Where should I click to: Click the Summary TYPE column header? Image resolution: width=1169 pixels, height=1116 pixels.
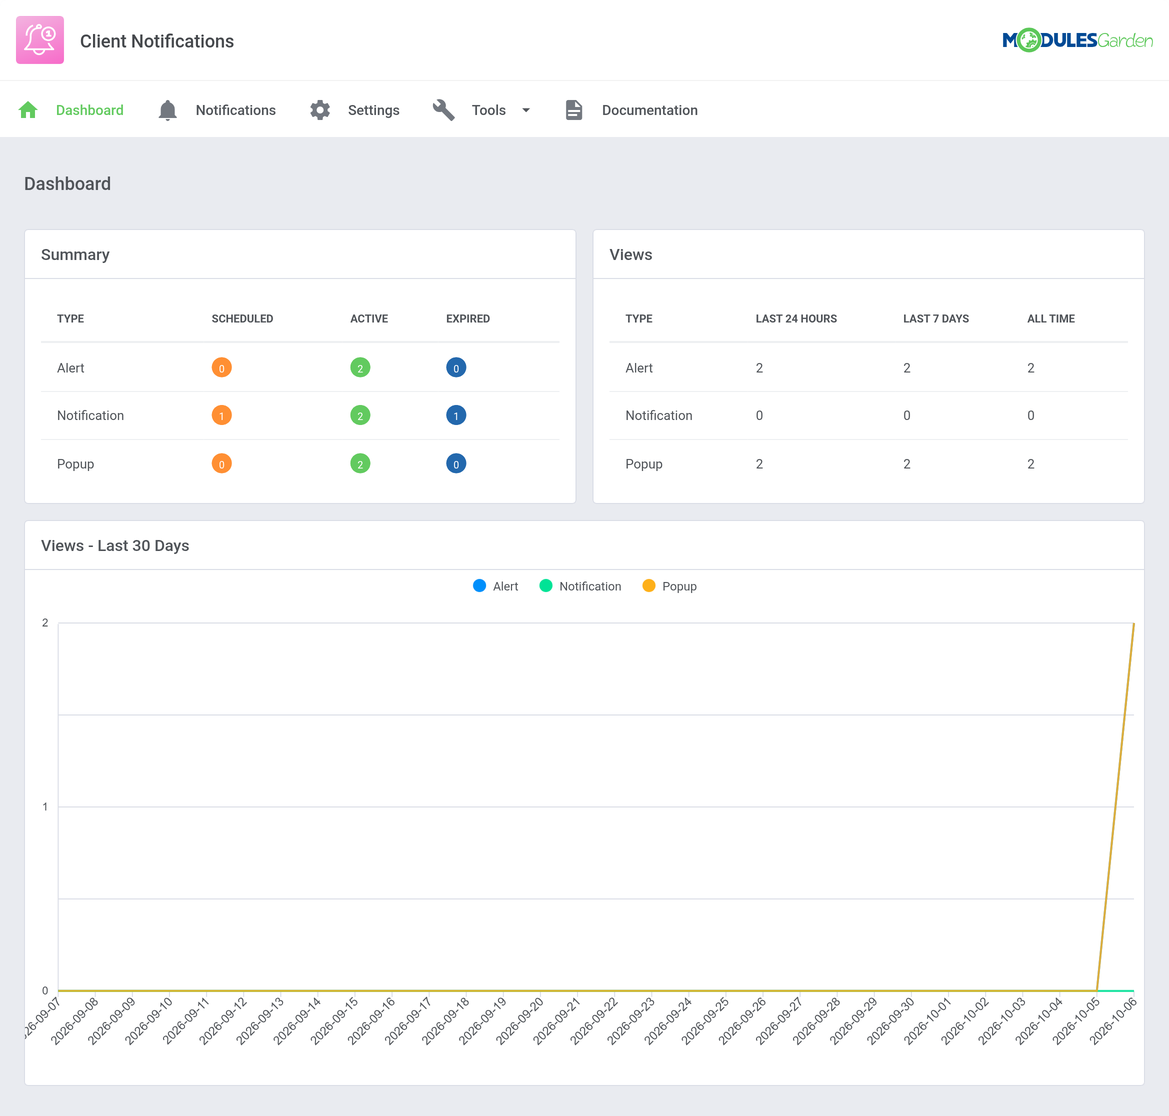pos(70,318)
